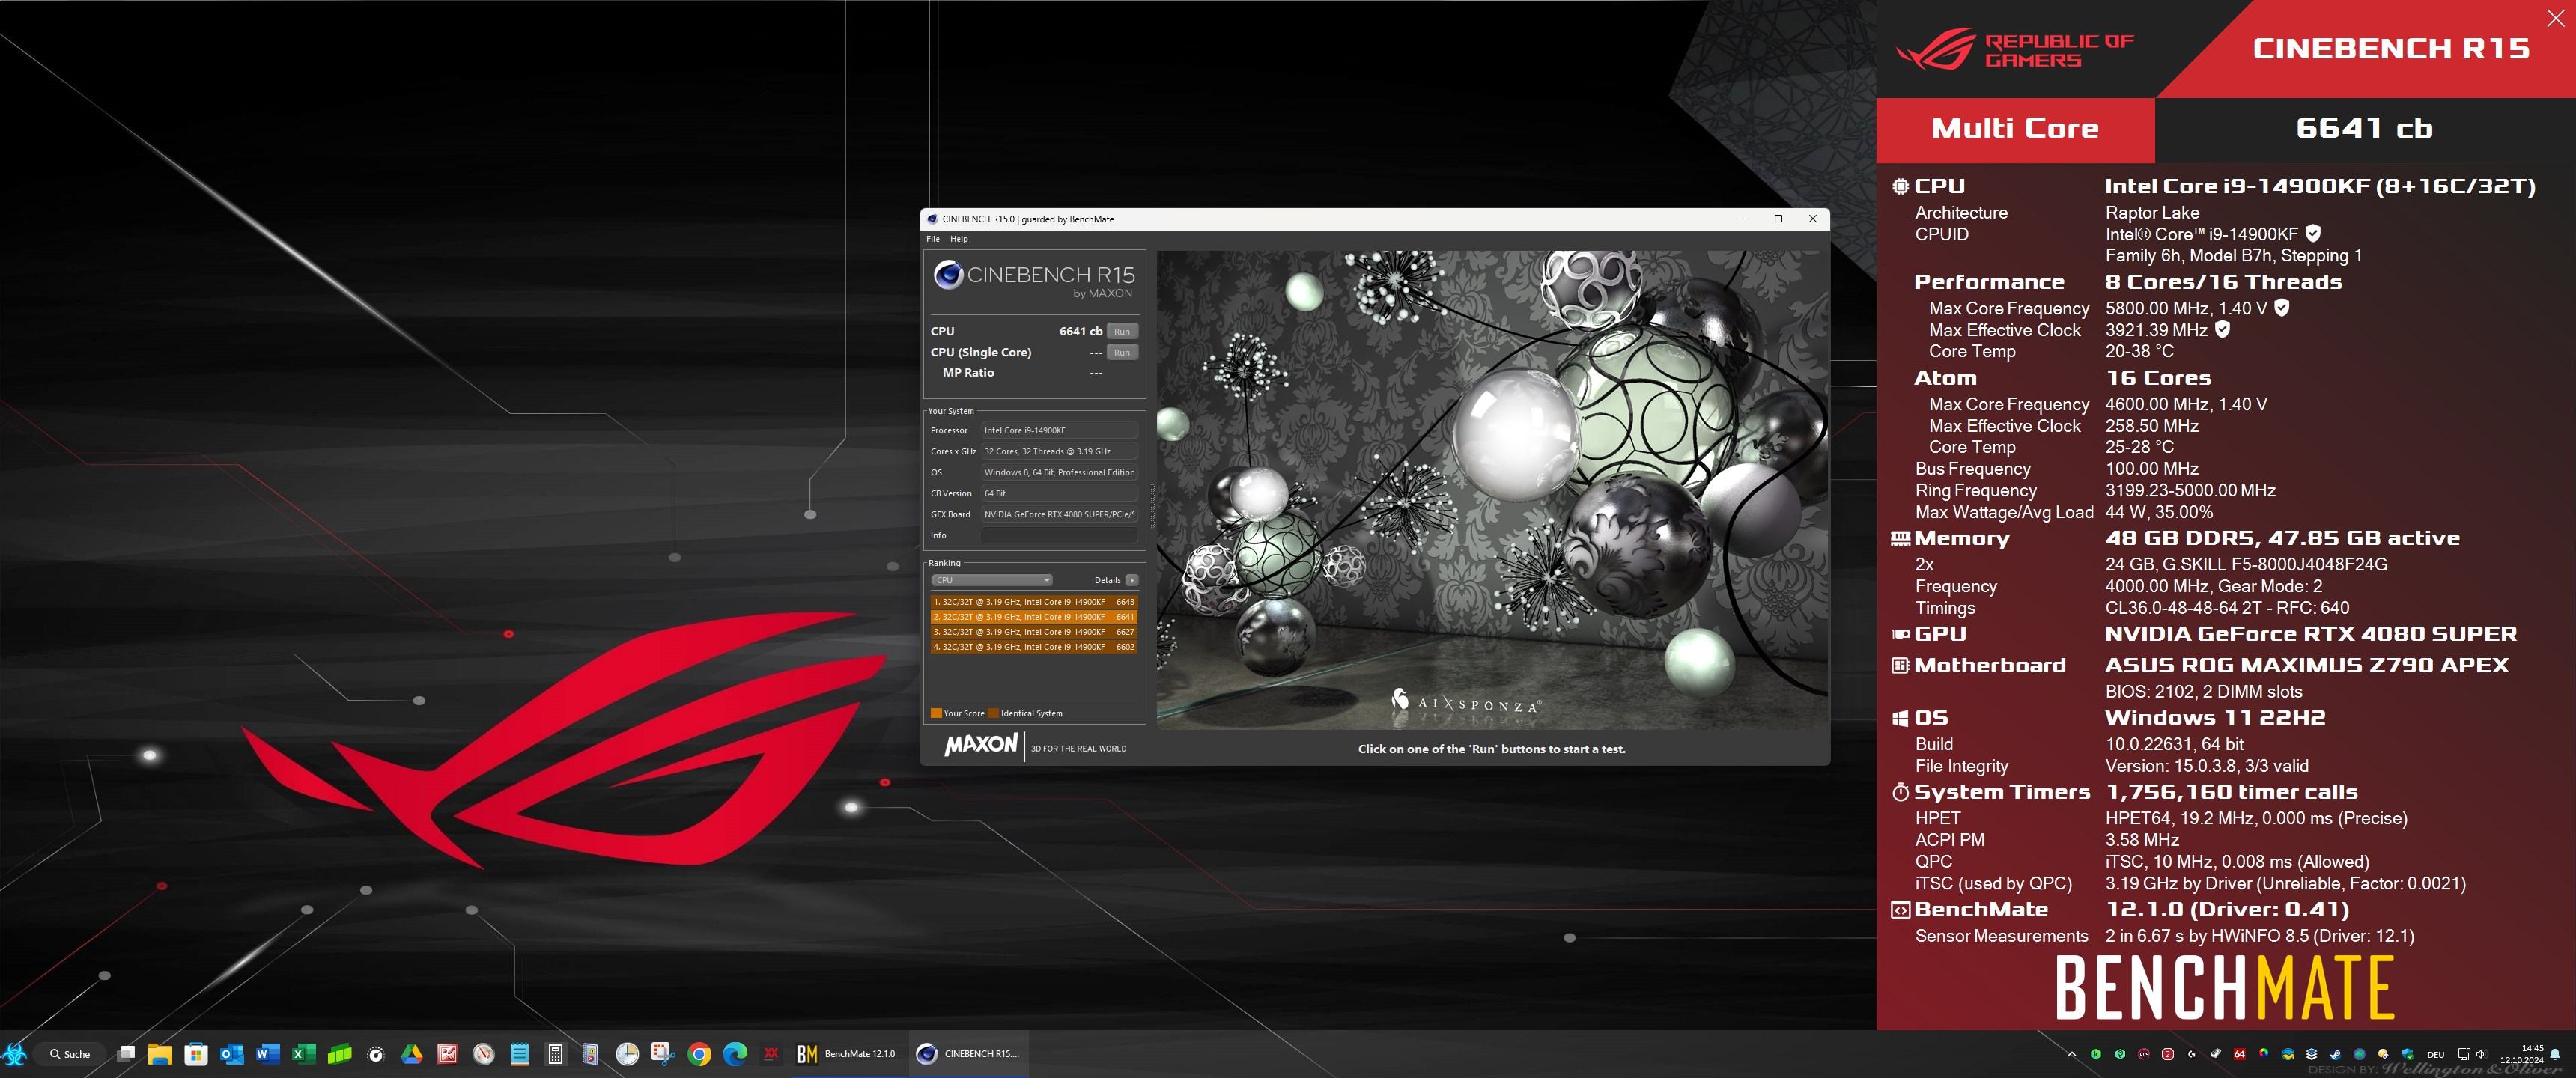Click the Steam tray icon
Viewport: 2576px width, 1078px height.
2335,1054
